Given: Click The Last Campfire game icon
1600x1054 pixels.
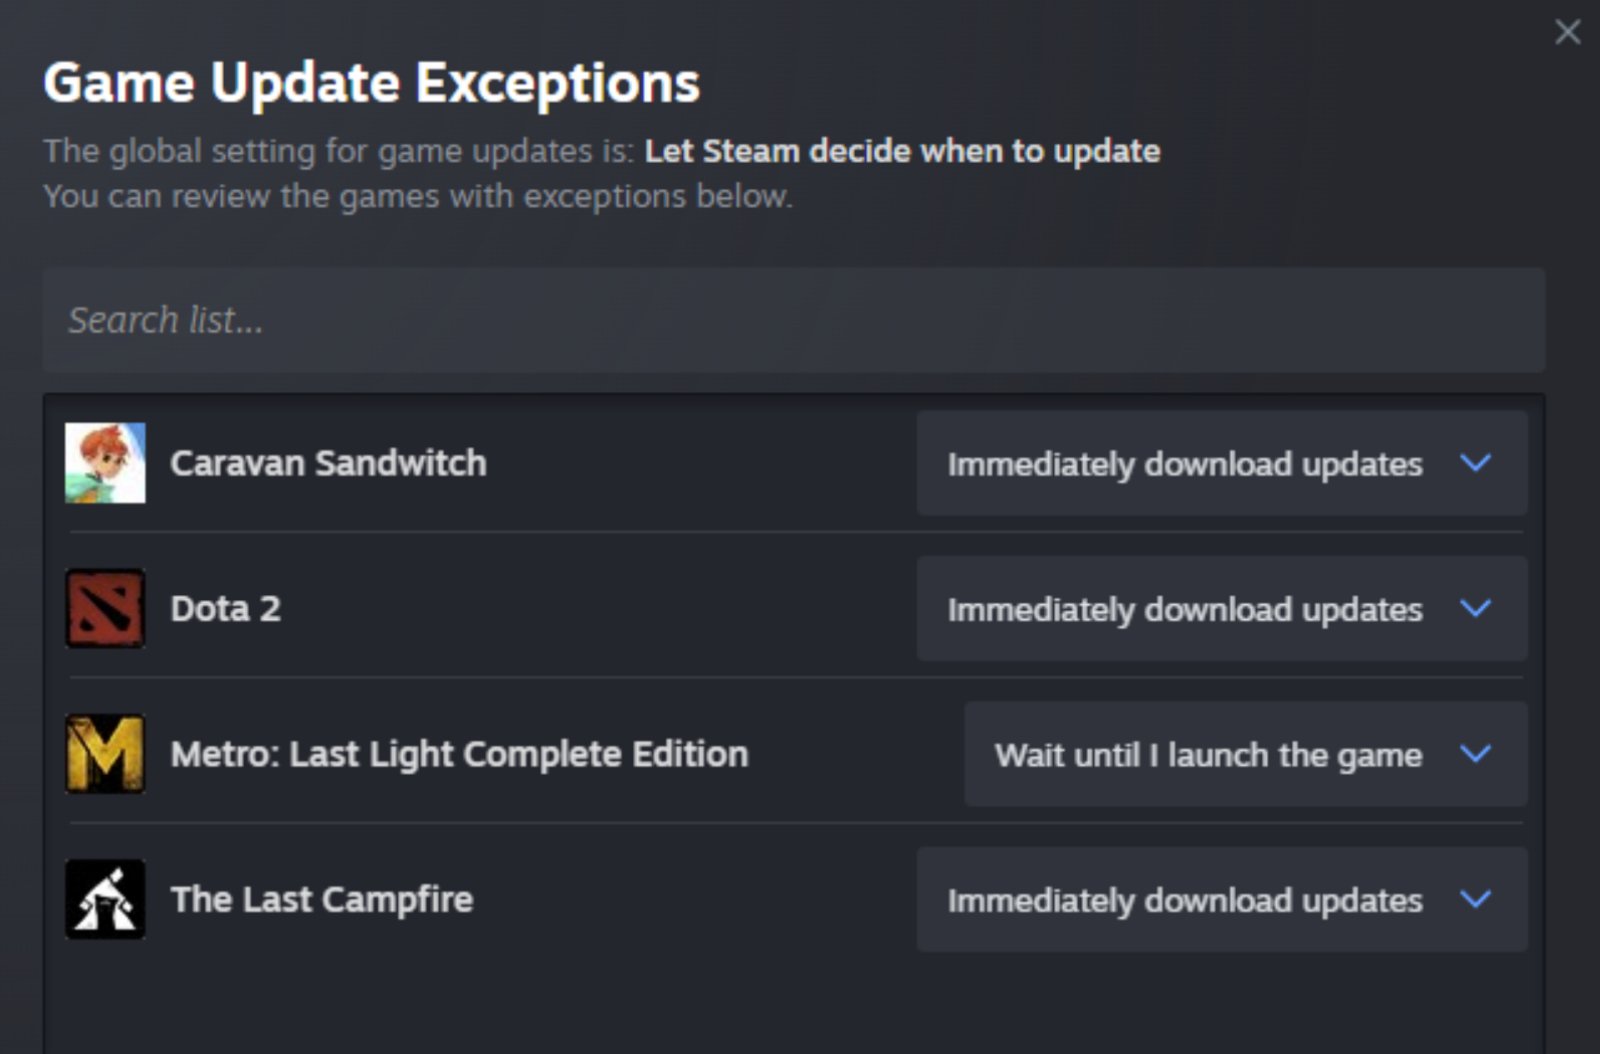Looking at the screenshot, I should [x=104, y=898].
